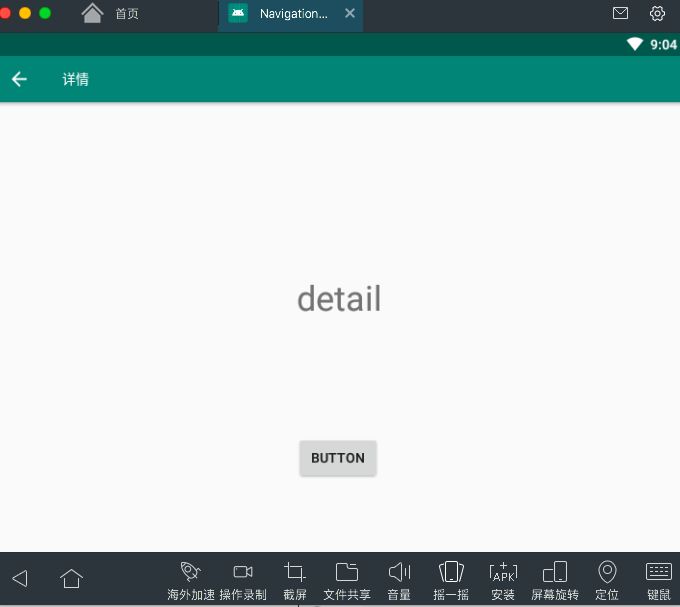680x607 pixels.
Task: Open 音量 volume control
Action: click(399, 581)
